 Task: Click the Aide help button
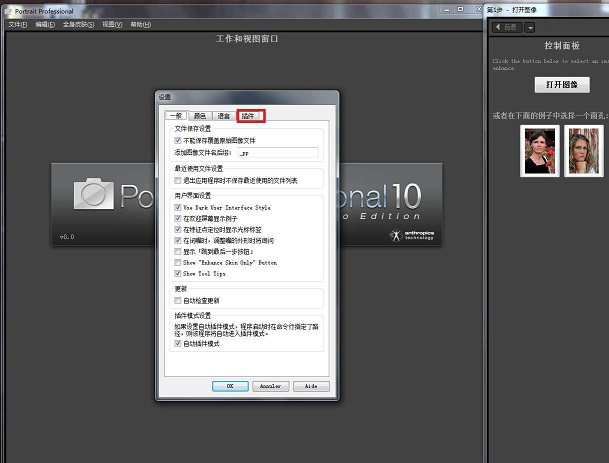[311, 386]
